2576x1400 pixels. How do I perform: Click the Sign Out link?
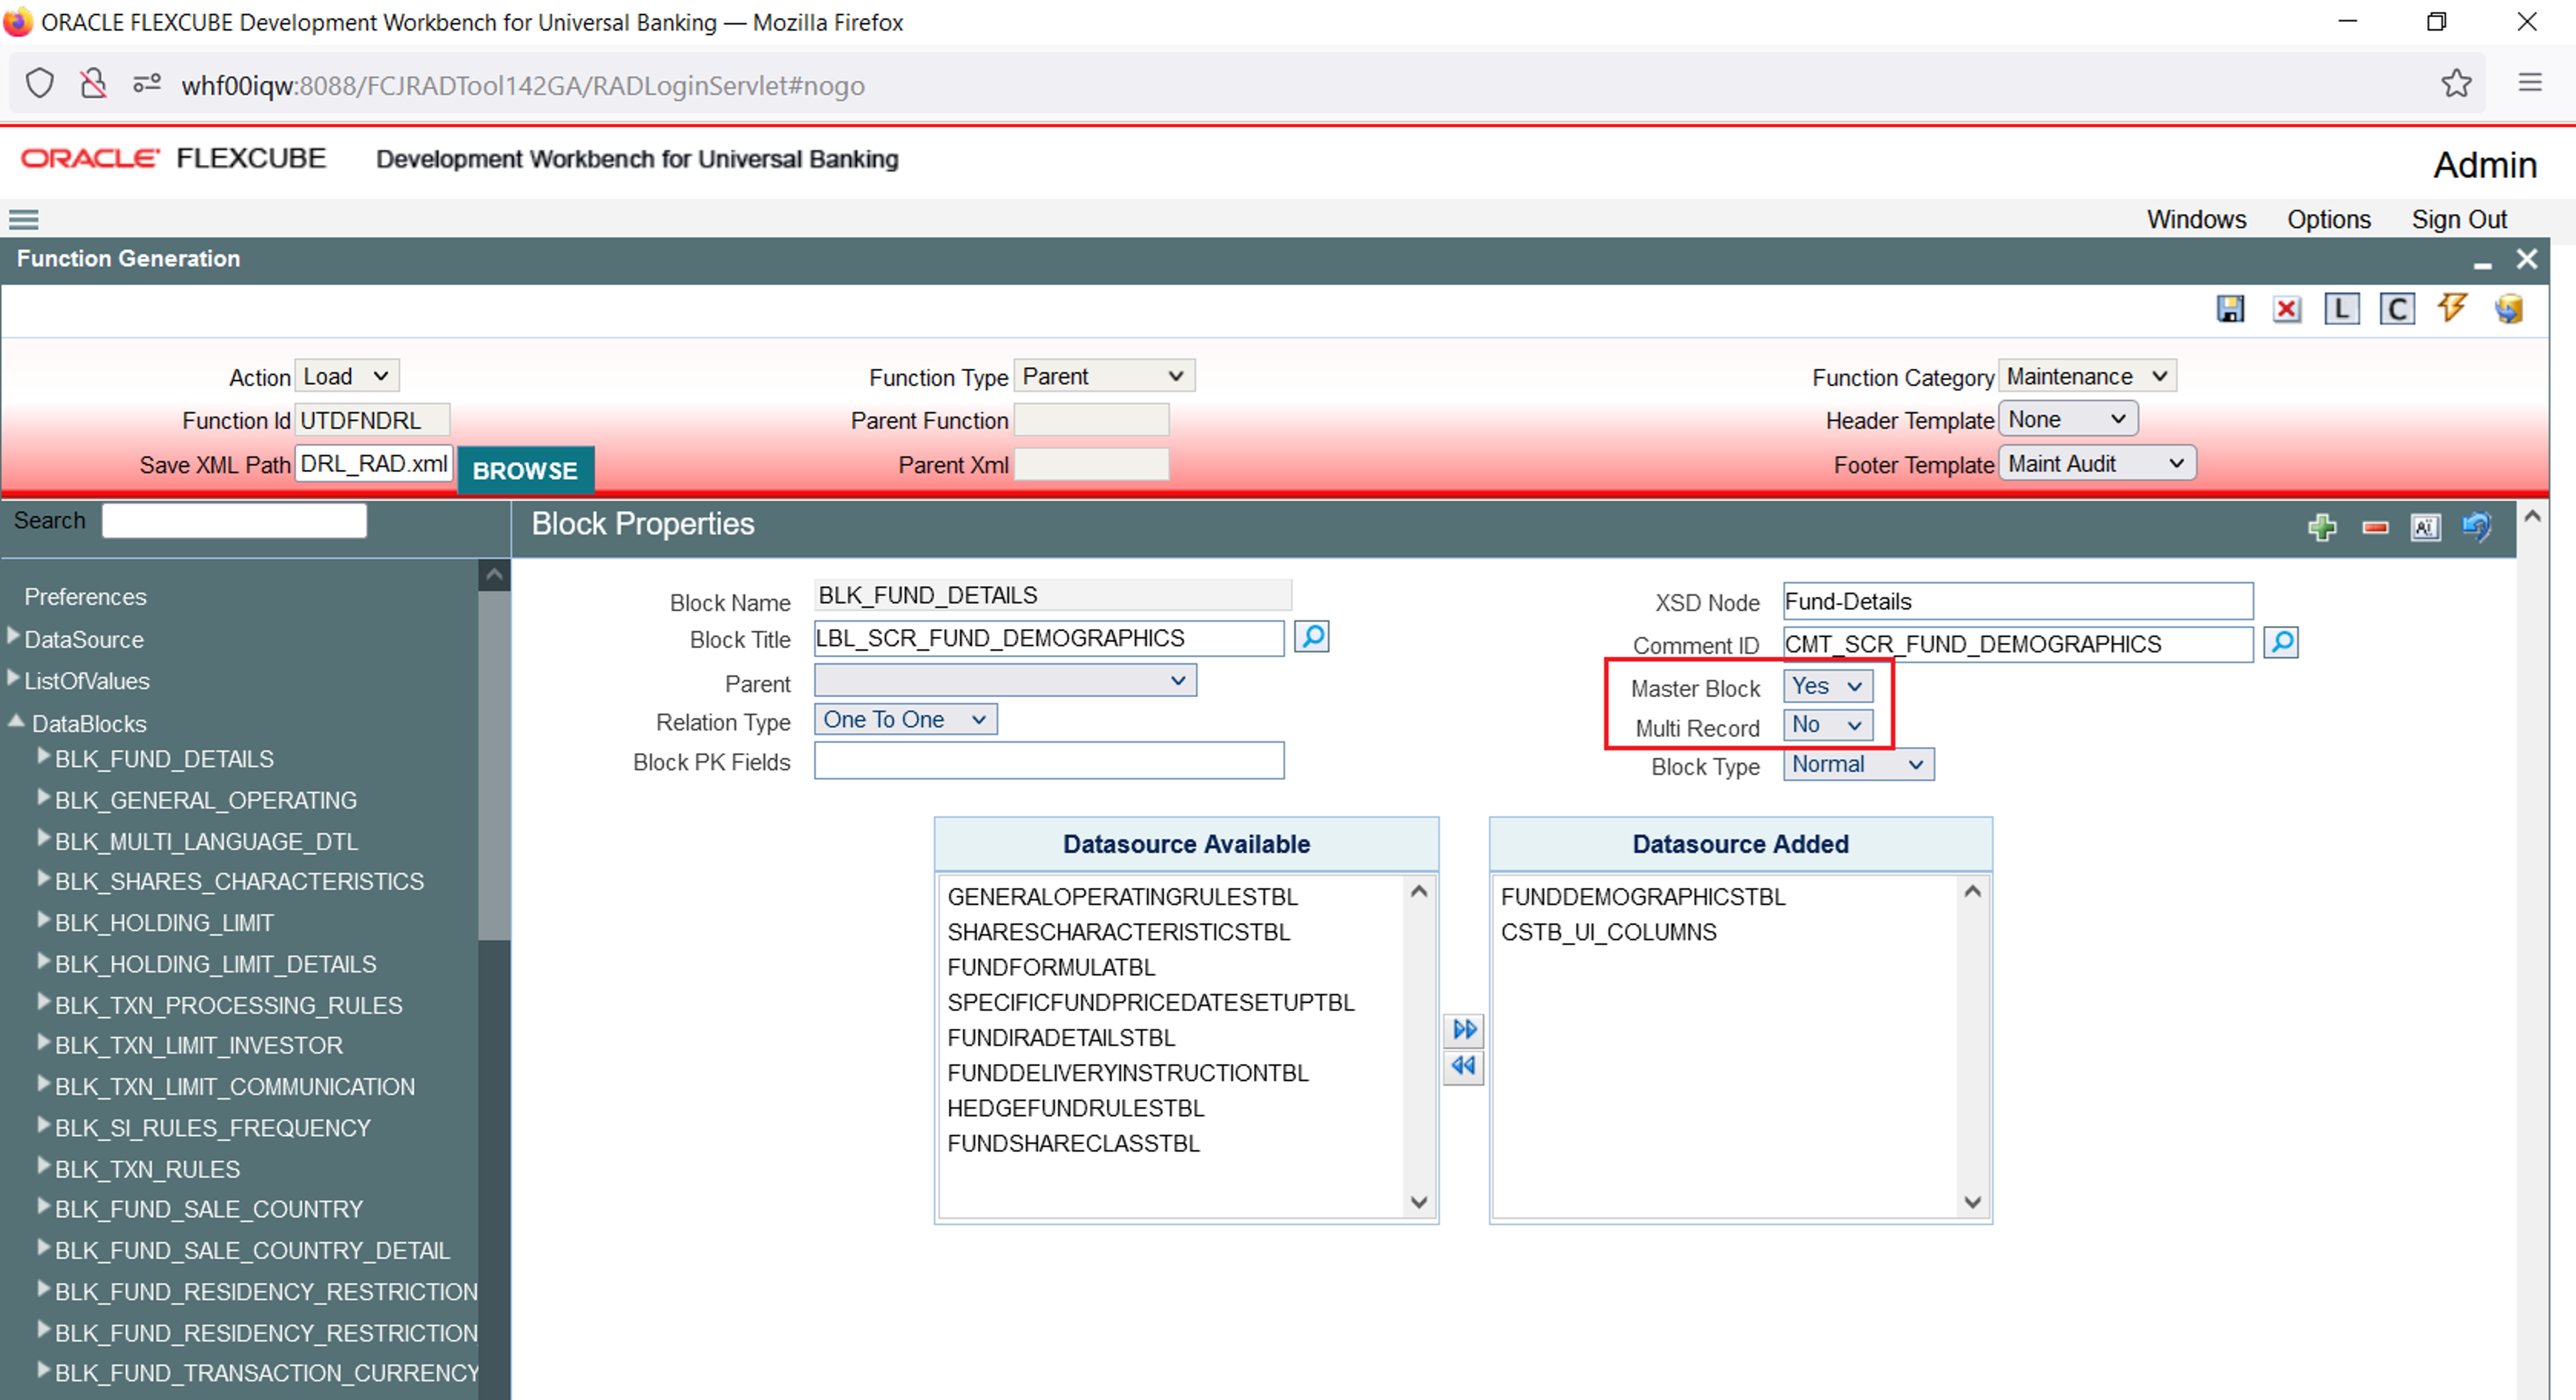(x=2458, y=219)
